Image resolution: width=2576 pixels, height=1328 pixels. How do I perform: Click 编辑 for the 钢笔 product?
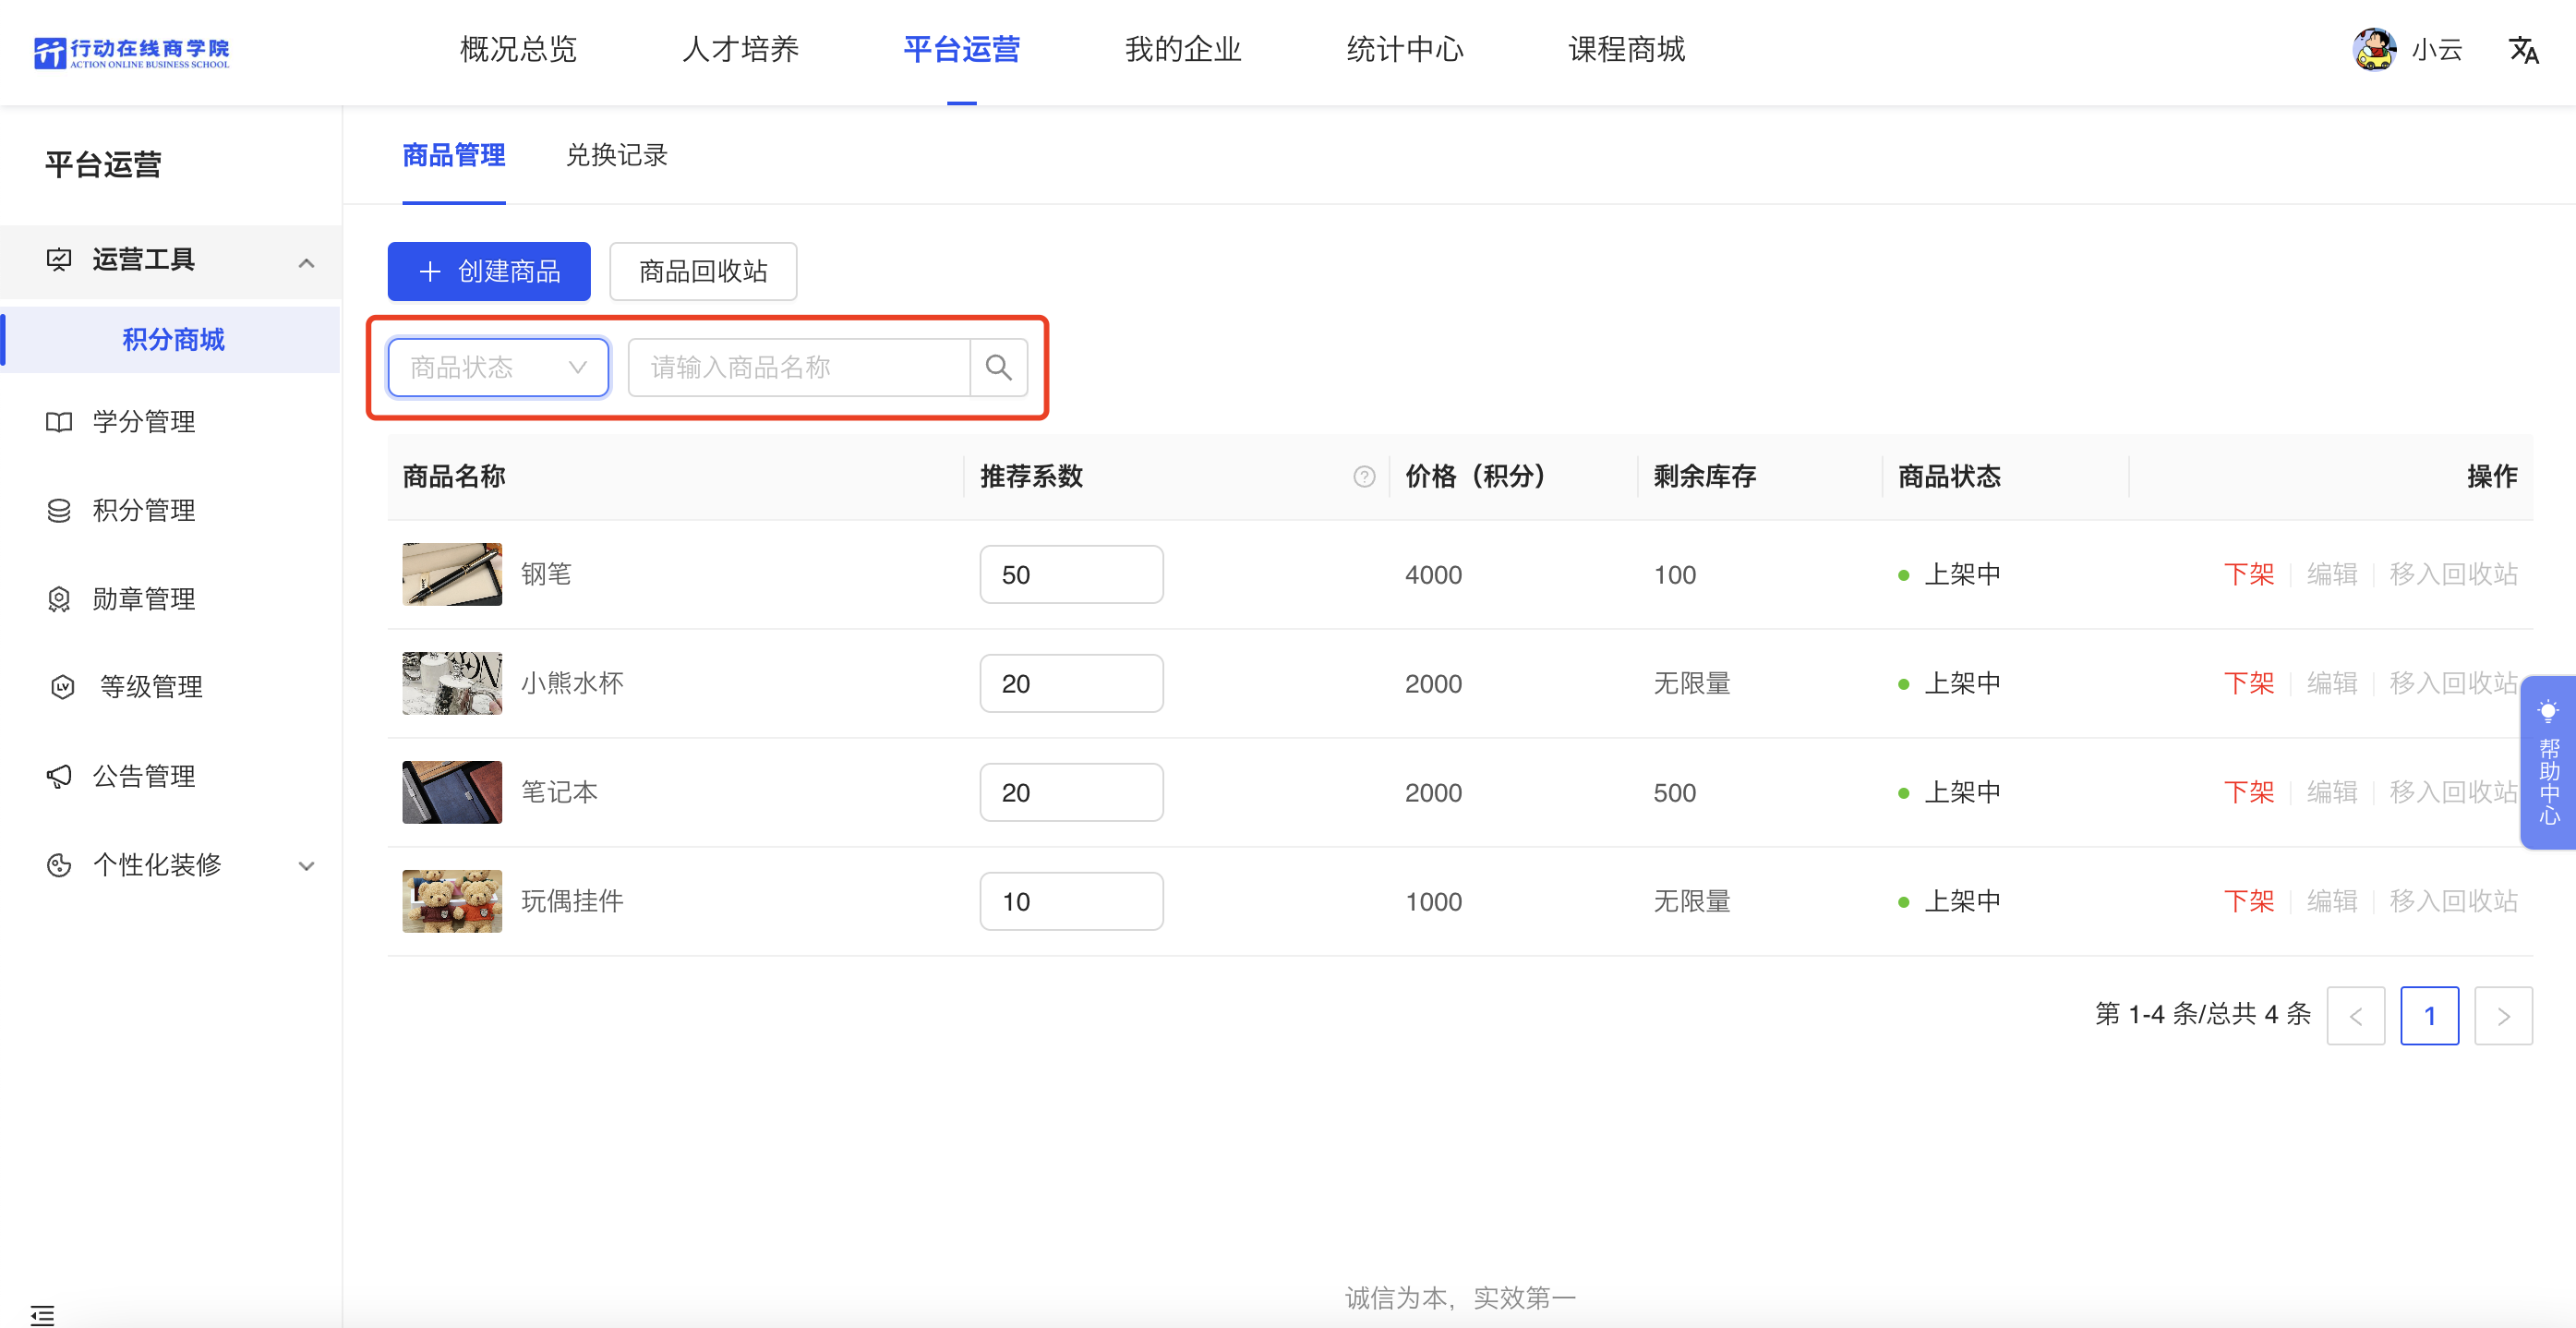tap(2332, 574)
